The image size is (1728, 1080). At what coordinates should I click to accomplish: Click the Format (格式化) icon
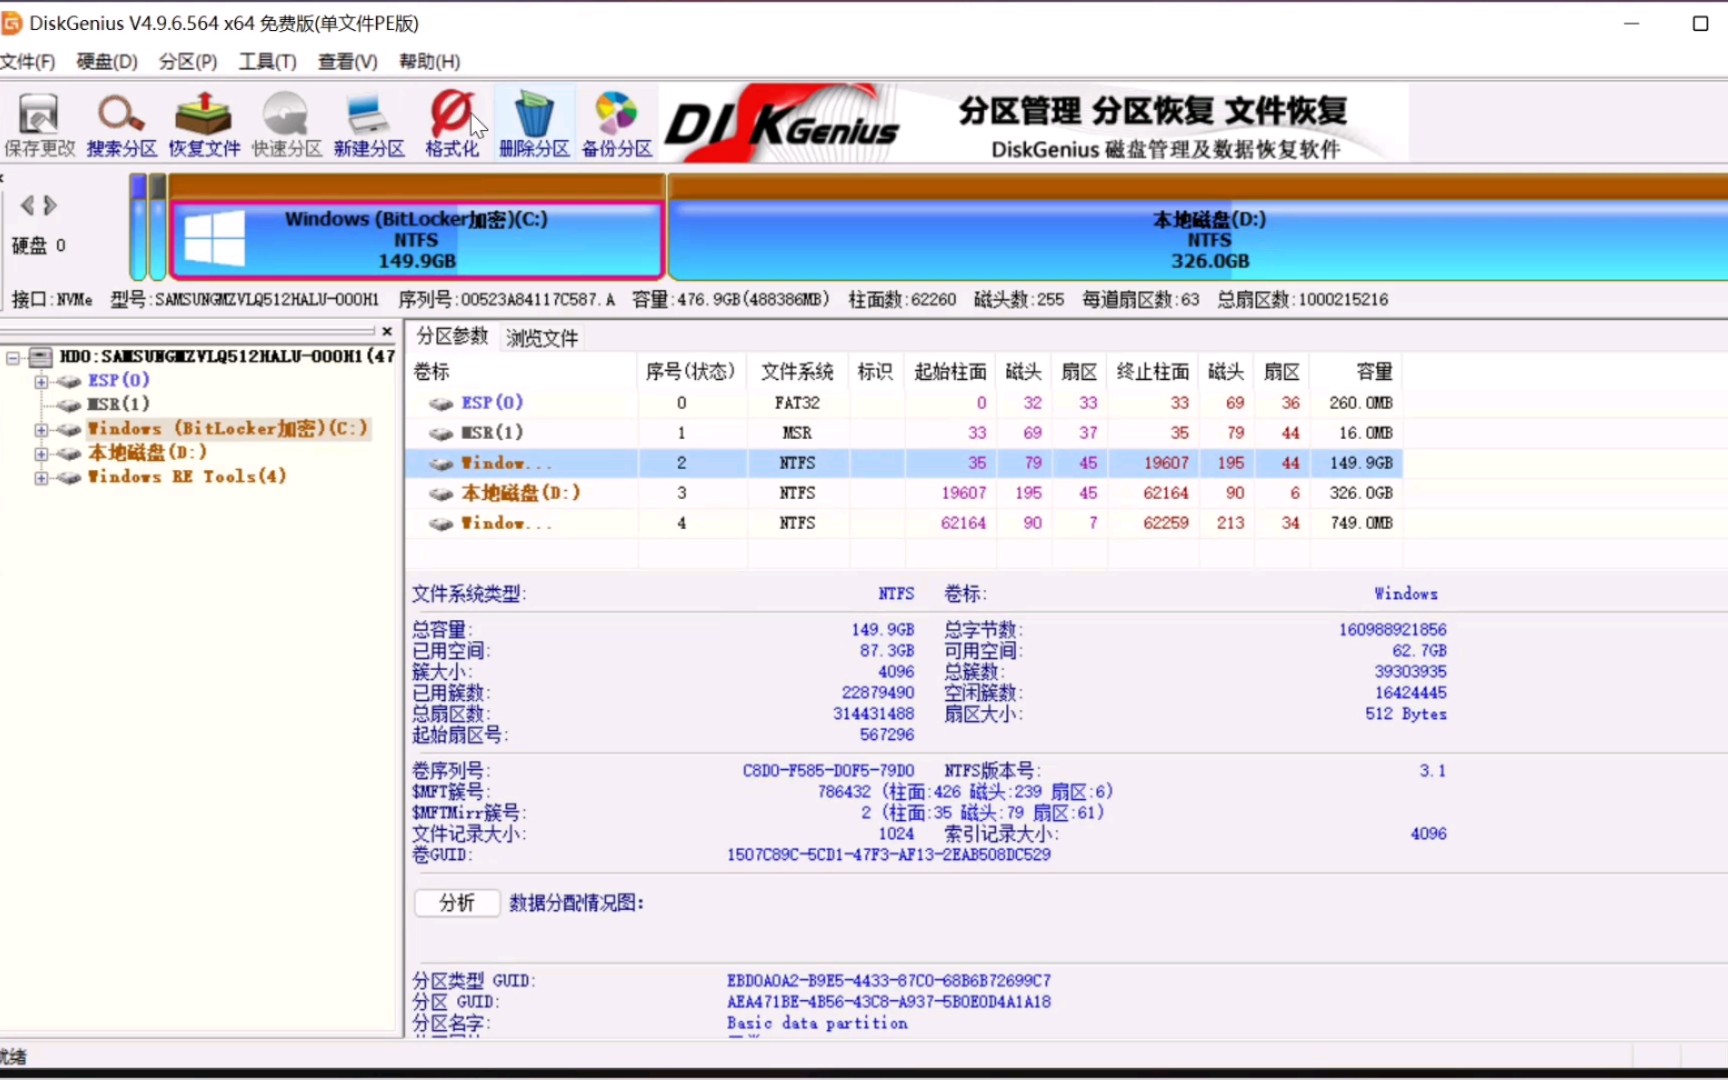click(452, 125)
